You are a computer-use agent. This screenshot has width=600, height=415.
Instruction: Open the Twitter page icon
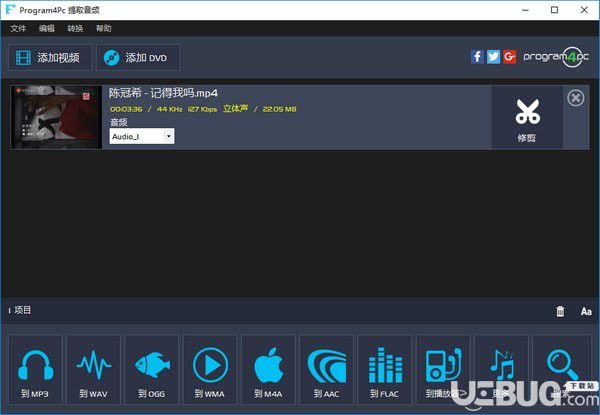click(493, 57)
